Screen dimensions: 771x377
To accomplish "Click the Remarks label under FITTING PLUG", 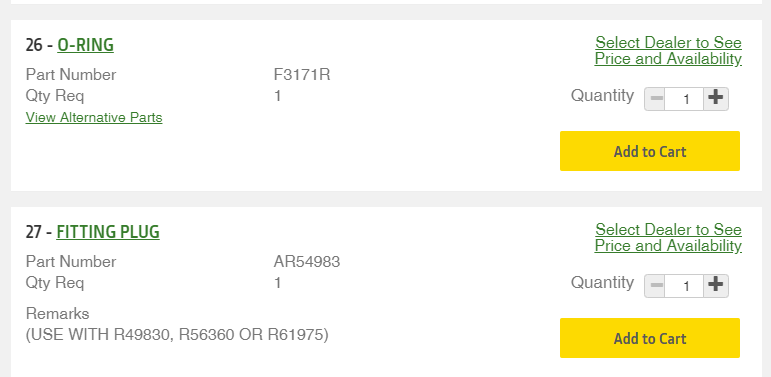I will click(x=58, y=314).
